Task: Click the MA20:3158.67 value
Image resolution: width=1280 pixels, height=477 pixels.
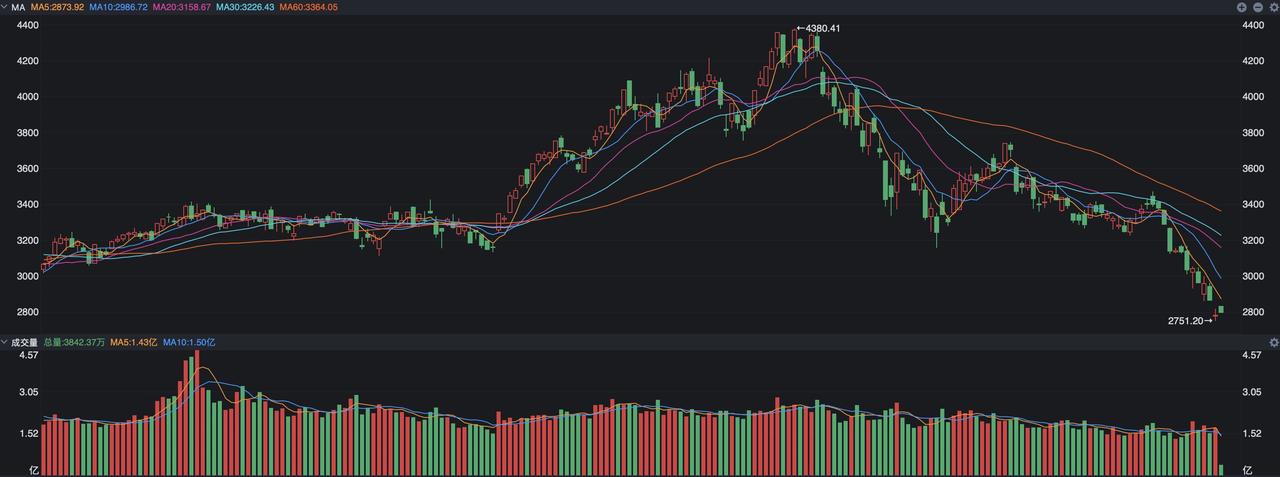Action: 182,7
